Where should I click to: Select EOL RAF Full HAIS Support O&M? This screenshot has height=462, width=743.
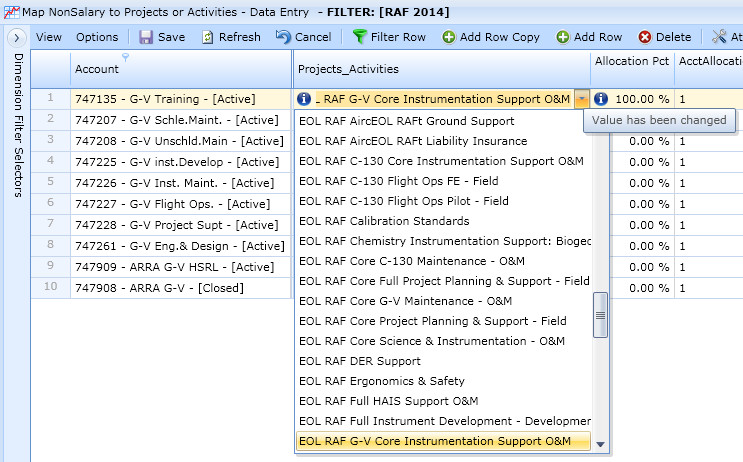click(444, 401)
